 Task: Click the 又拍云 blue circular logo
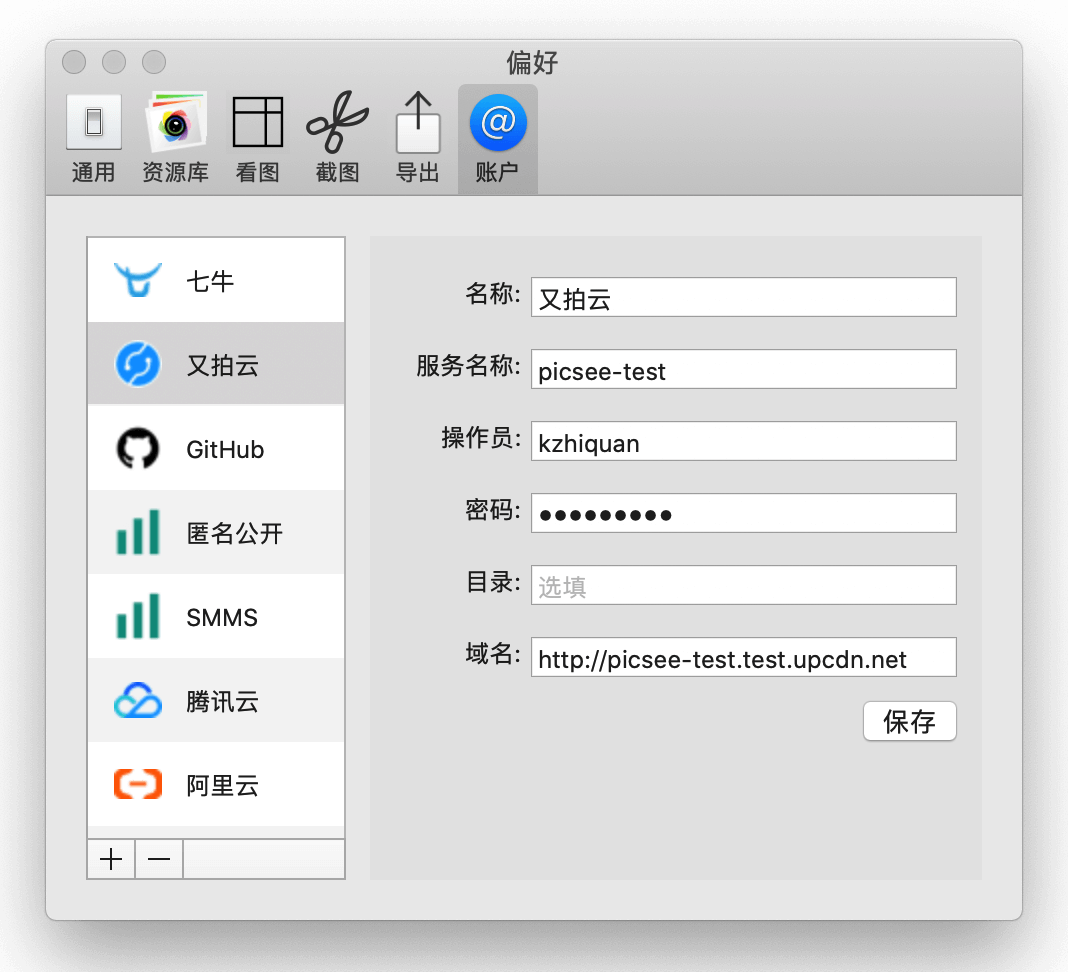tap(138, 364)
